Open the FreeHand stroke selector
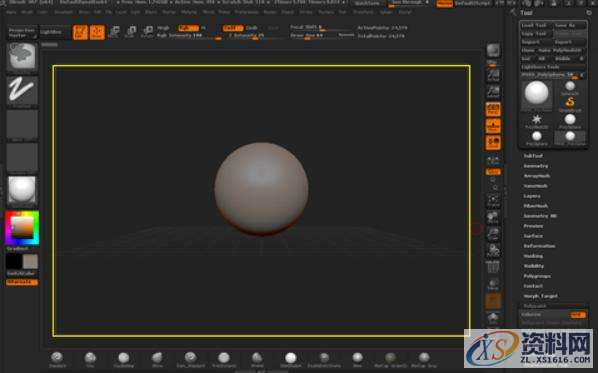Viewport: 598px width, 373px height. pos(22,91)
